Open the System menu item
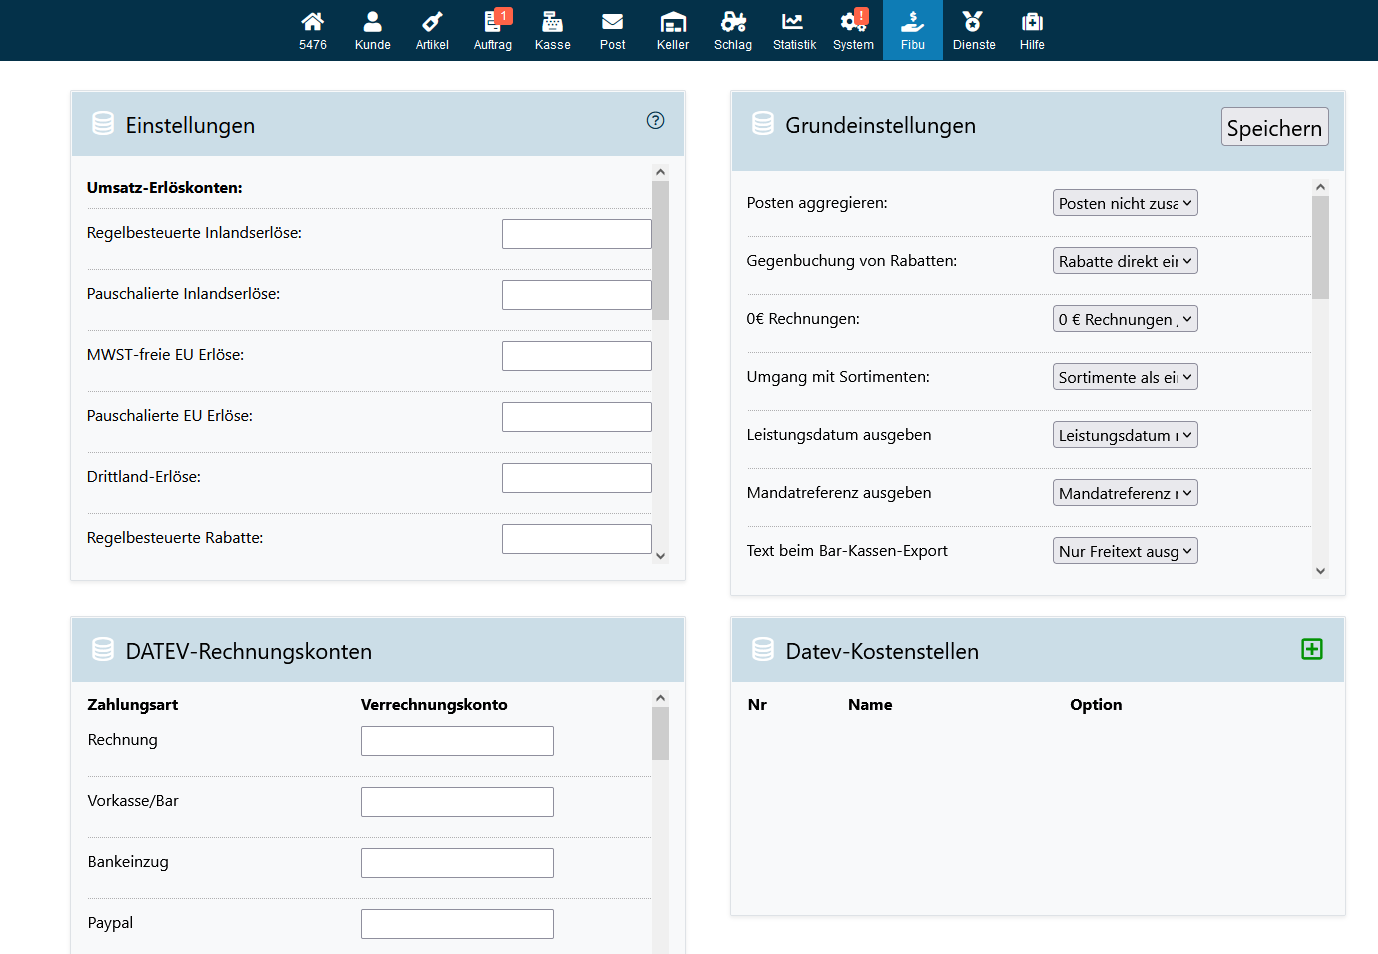1378x954 pixels. click(853, 30)
